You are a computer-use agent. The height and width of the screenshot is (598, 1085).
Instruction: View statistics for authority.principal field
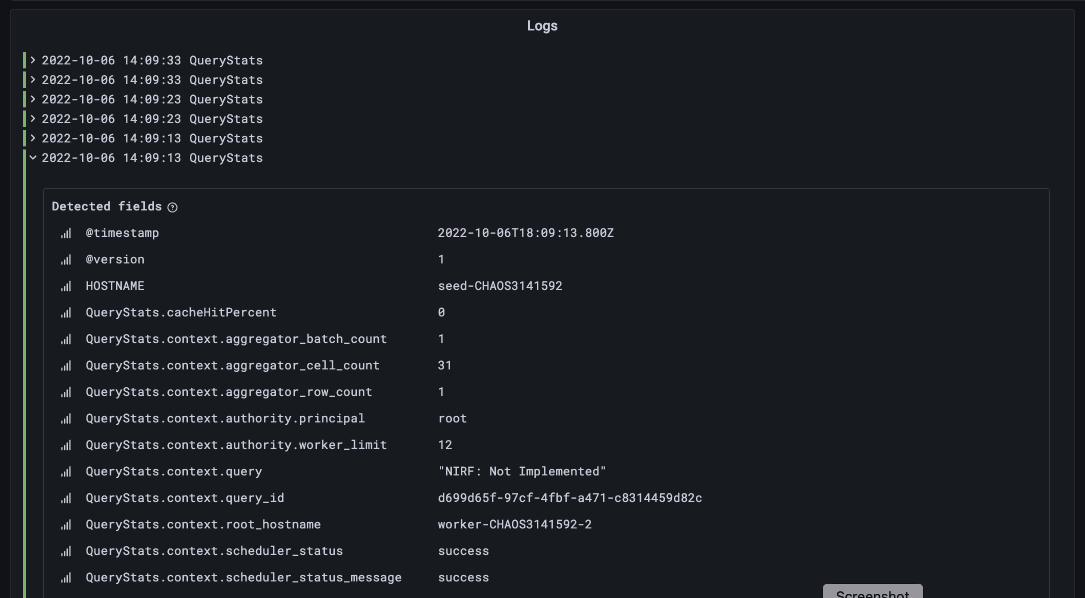click(x=65, y=418)
